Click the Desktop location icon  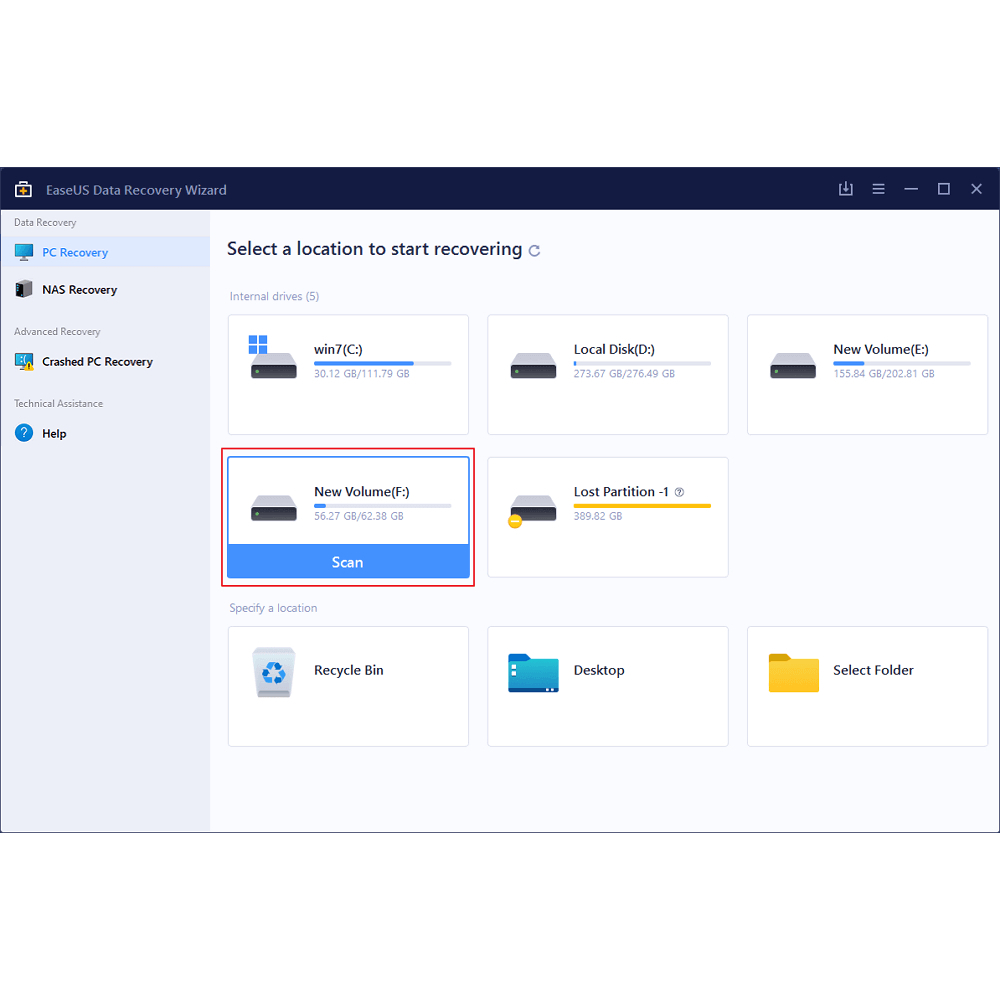point(533,673)
